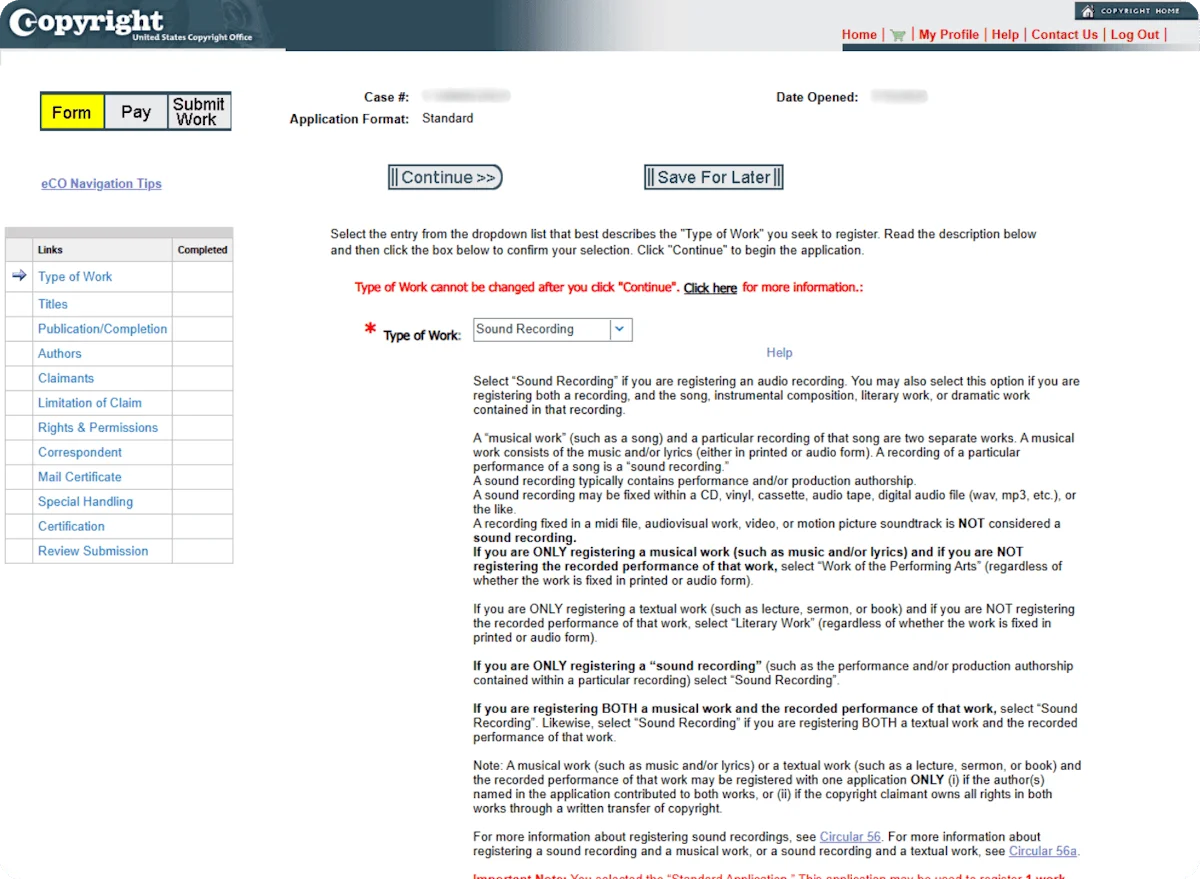Click the Continue button
This screenshot has width=1200, height=879.
pos(444,177)
